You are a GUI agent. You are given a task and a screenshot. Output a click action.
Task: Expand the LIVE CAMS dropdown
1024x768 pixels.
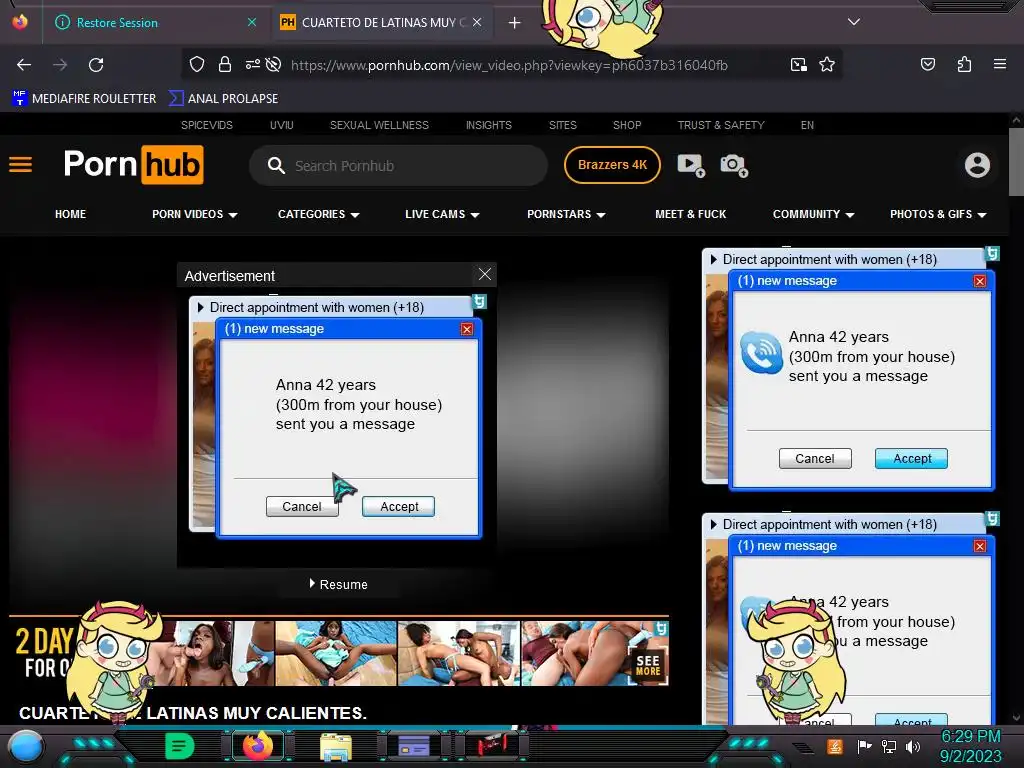click(x=442, y=214)
